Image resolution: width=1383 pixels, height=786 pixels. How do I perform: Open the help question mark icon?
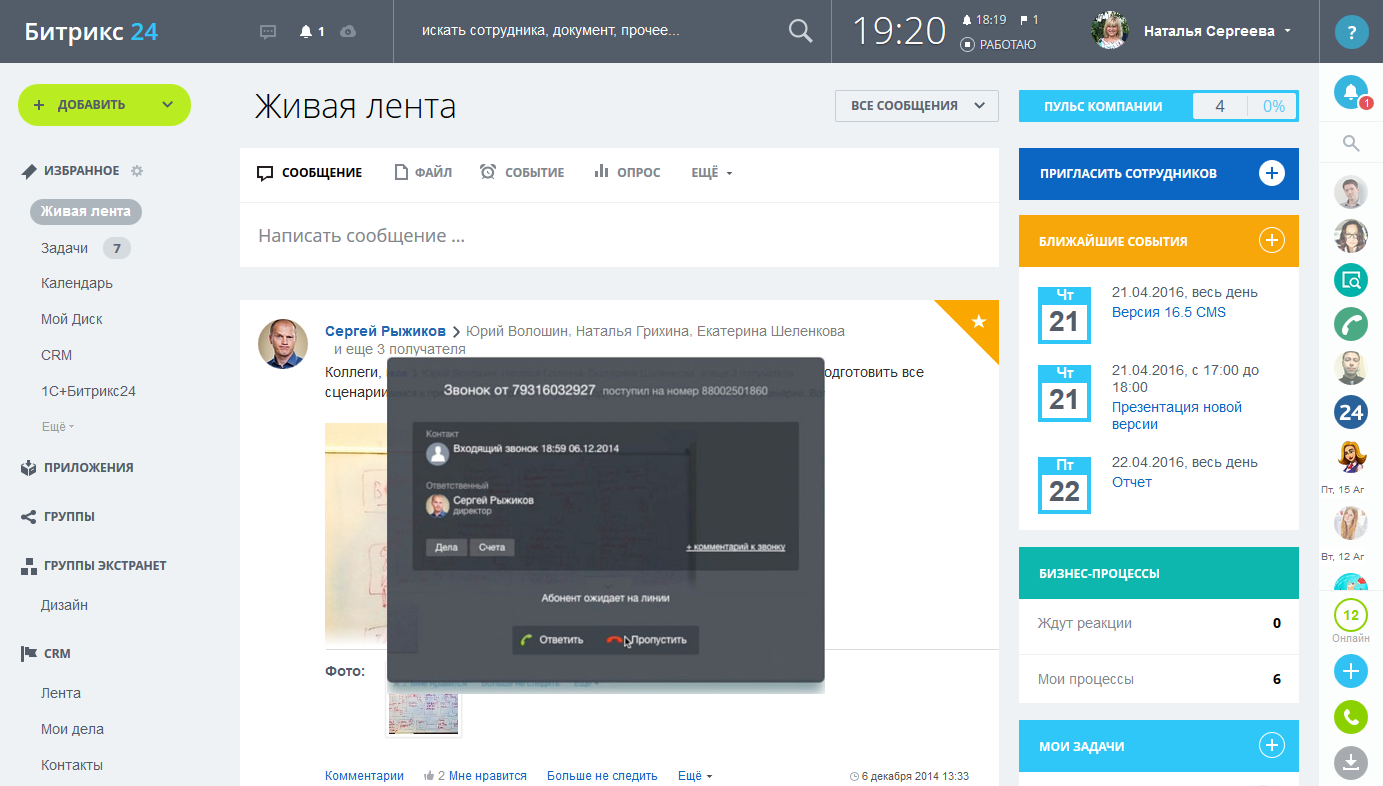pos(1351,31)
